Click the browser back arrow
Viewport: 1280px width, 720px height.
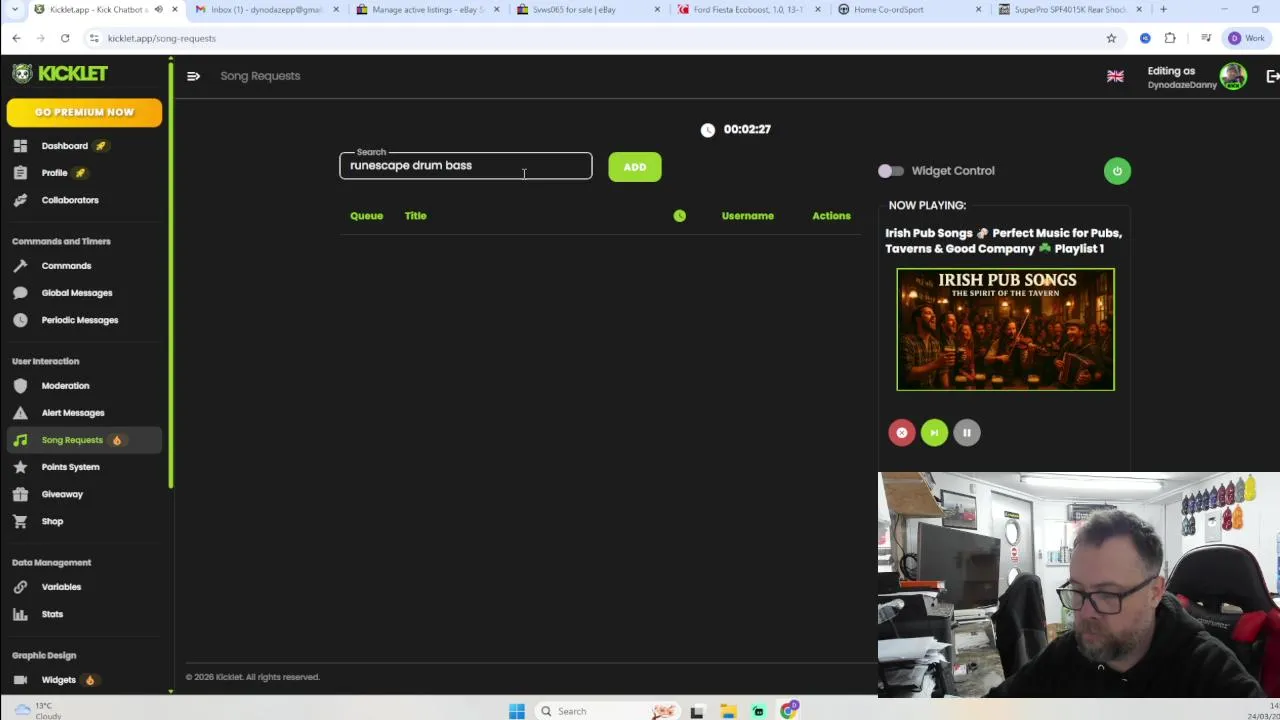coord(16,38)
